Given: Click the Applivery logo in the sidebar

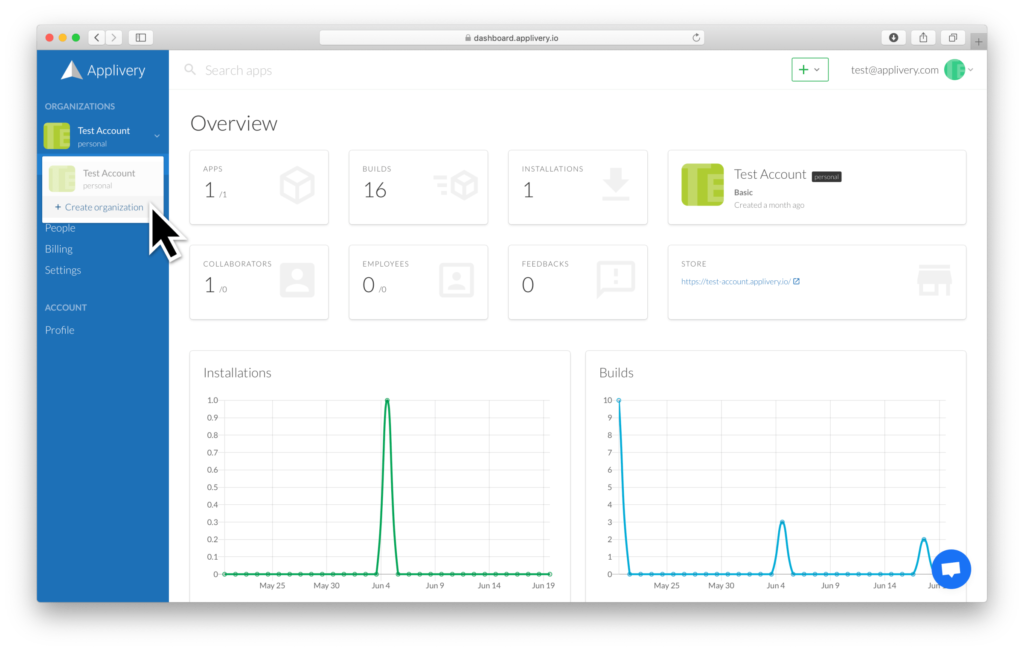Looking at the screenshot, I should pos(103,70).
